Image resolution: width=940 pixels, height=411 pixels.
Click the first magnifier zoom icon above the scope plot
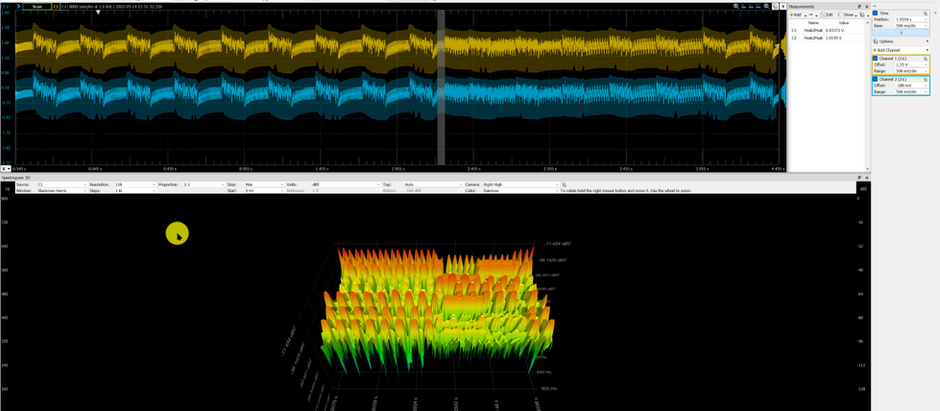pyautogui.click(x=736, y=6)
